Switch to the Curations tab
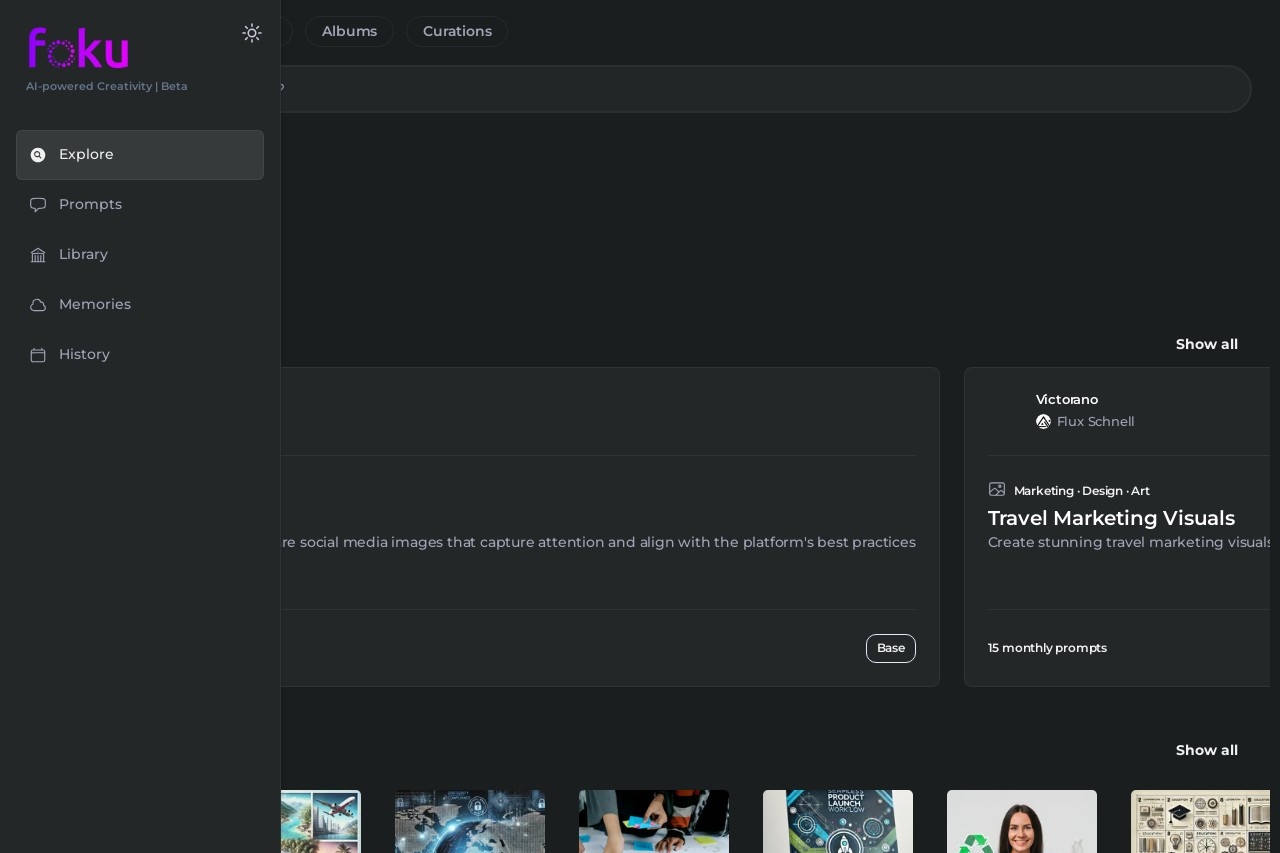 coord(457,31)
